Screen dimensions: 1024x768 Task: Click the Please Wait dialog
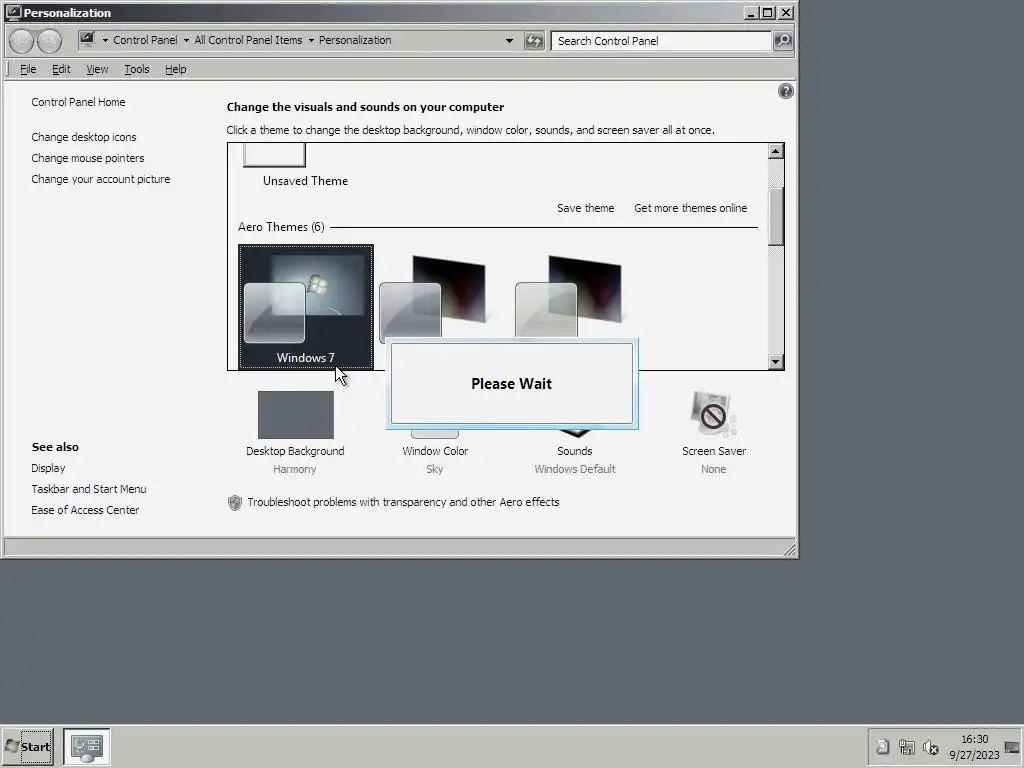(511, 383)
